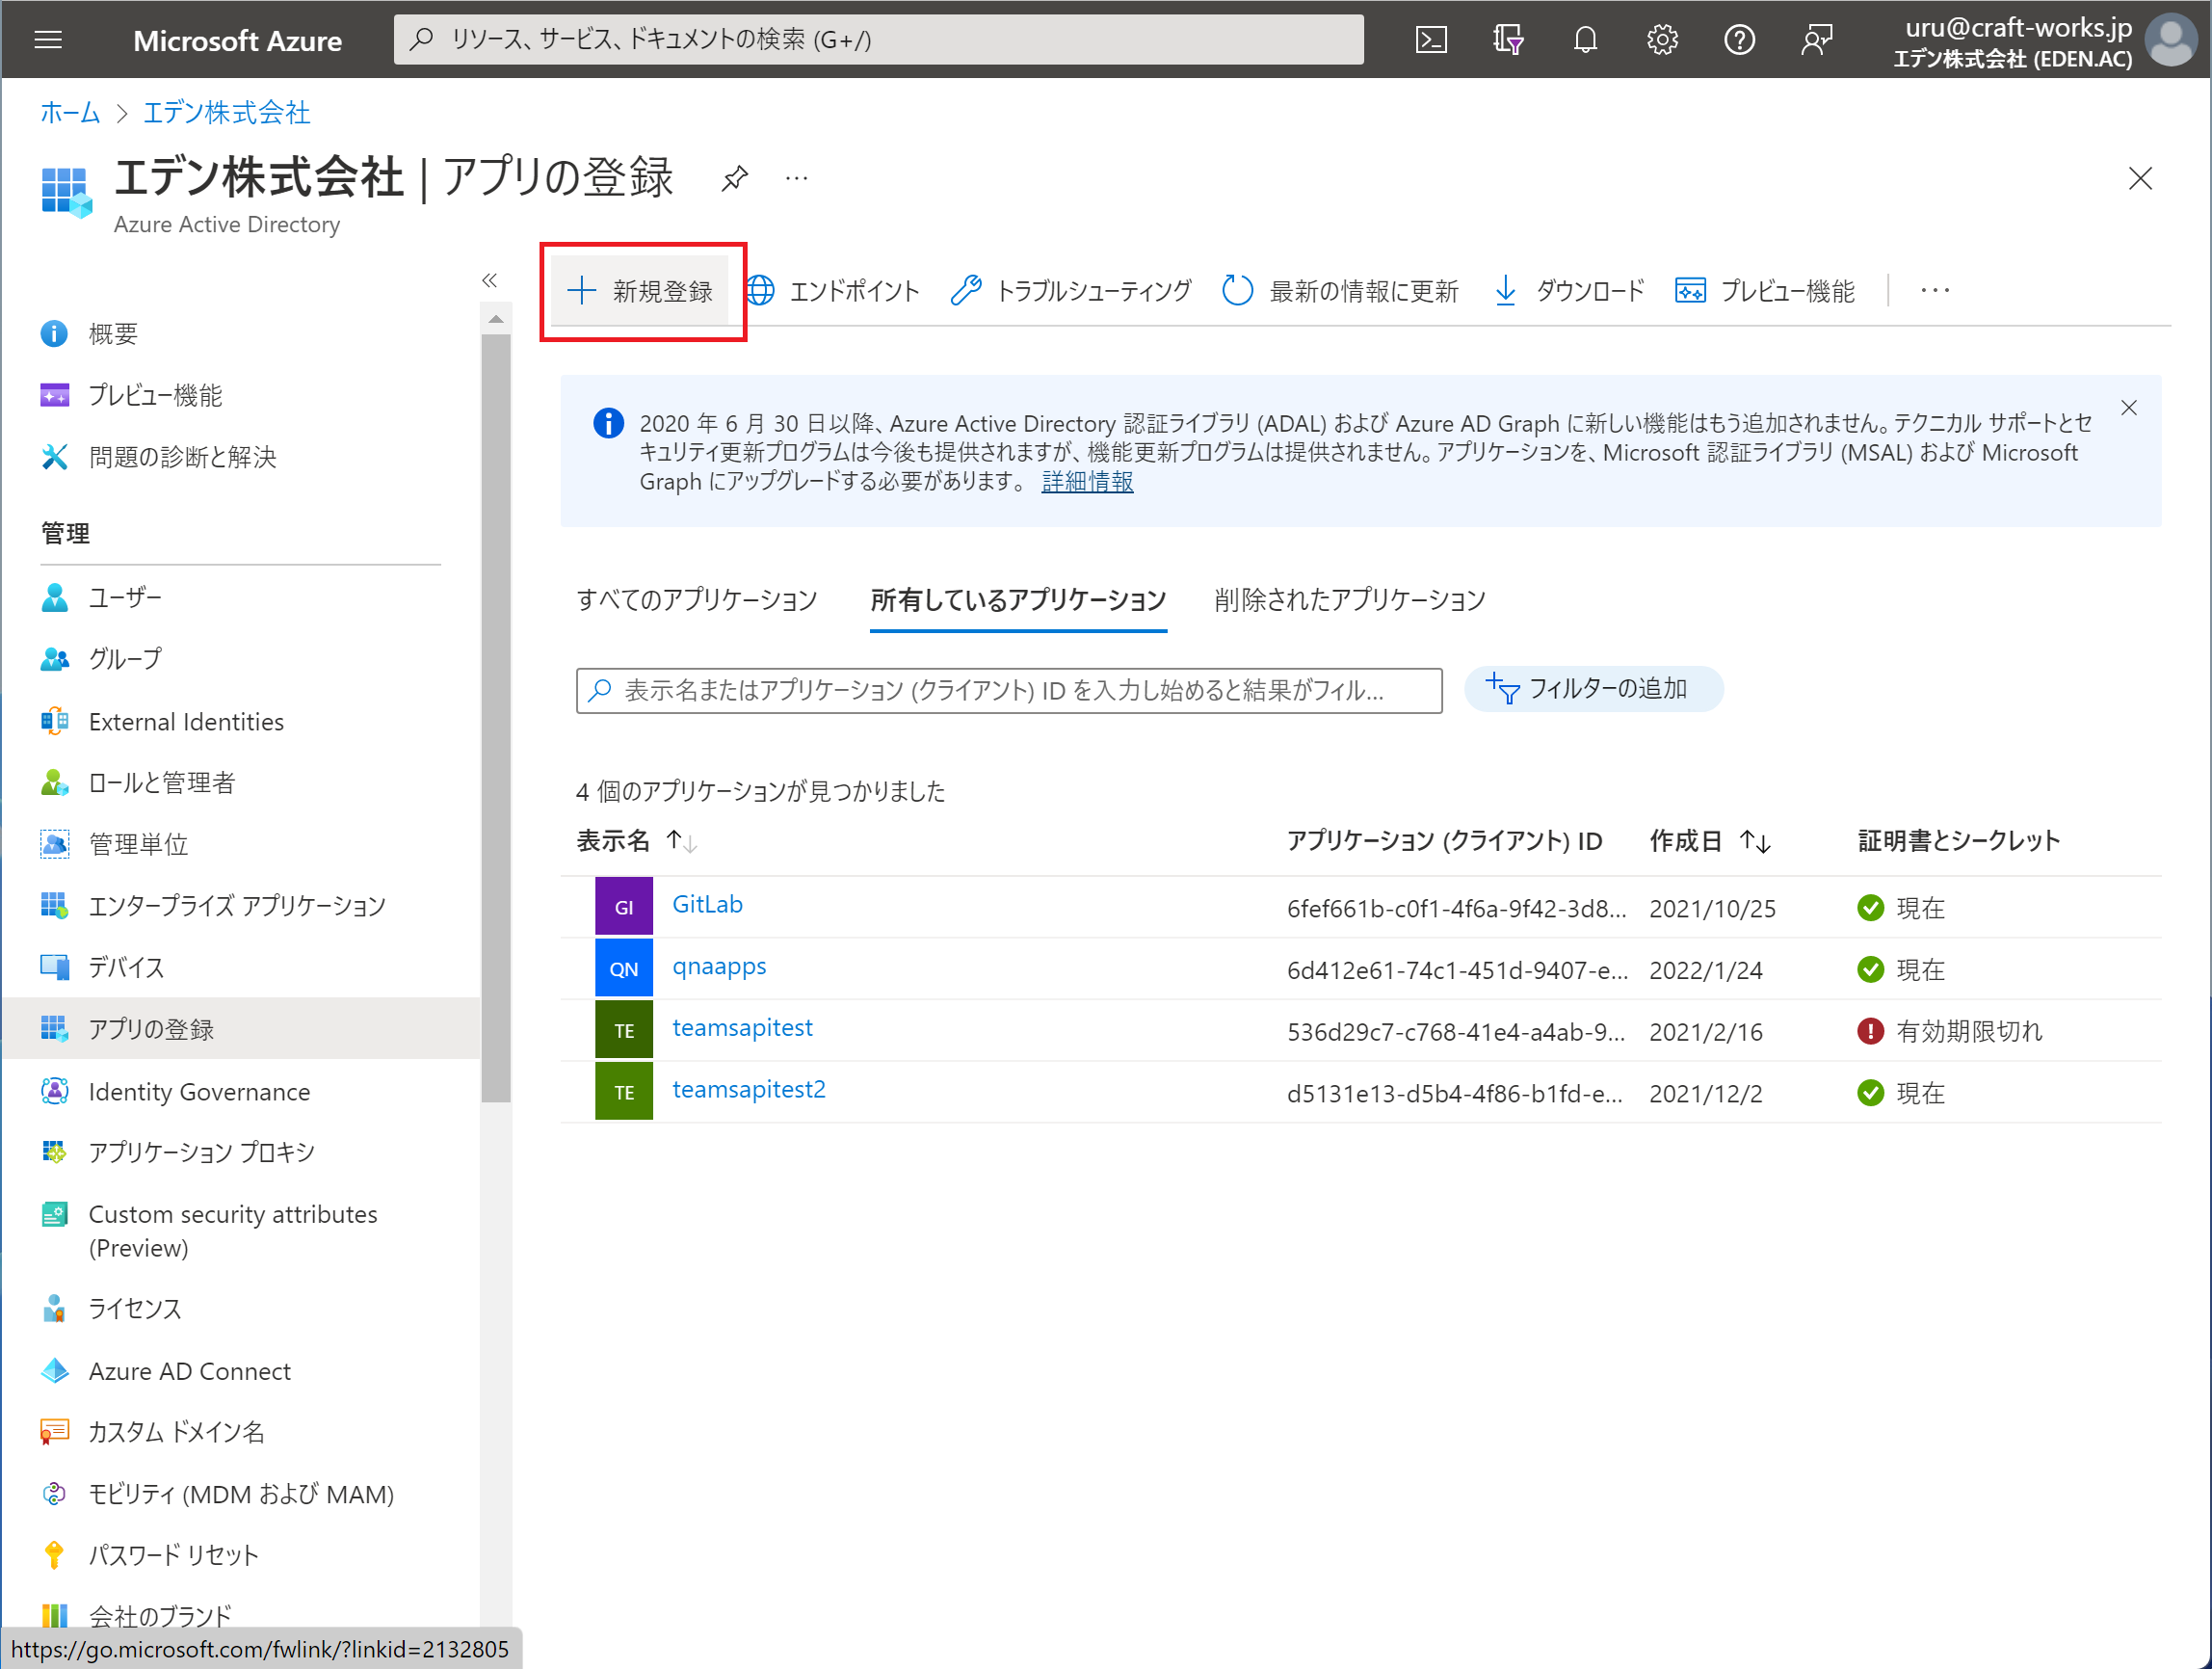
Task: Open GitLab application
Action: 707,905
